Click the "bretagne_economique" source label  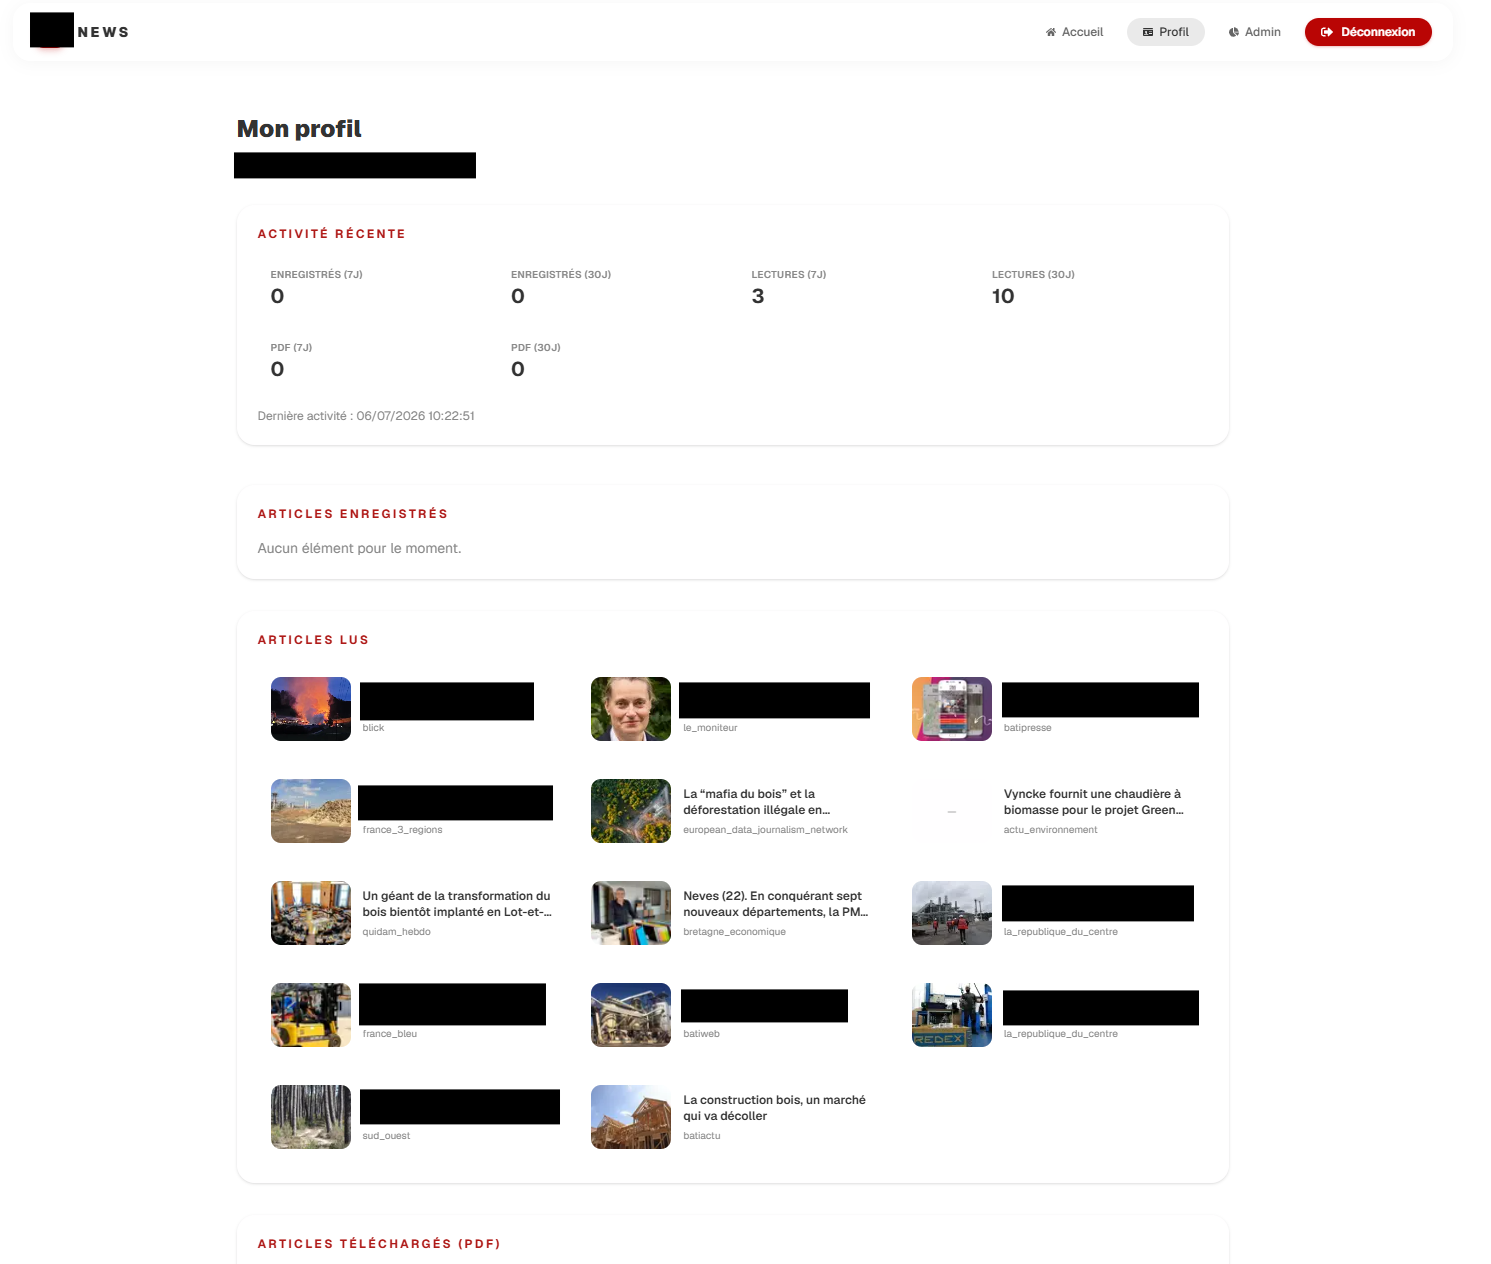[734, 932]
